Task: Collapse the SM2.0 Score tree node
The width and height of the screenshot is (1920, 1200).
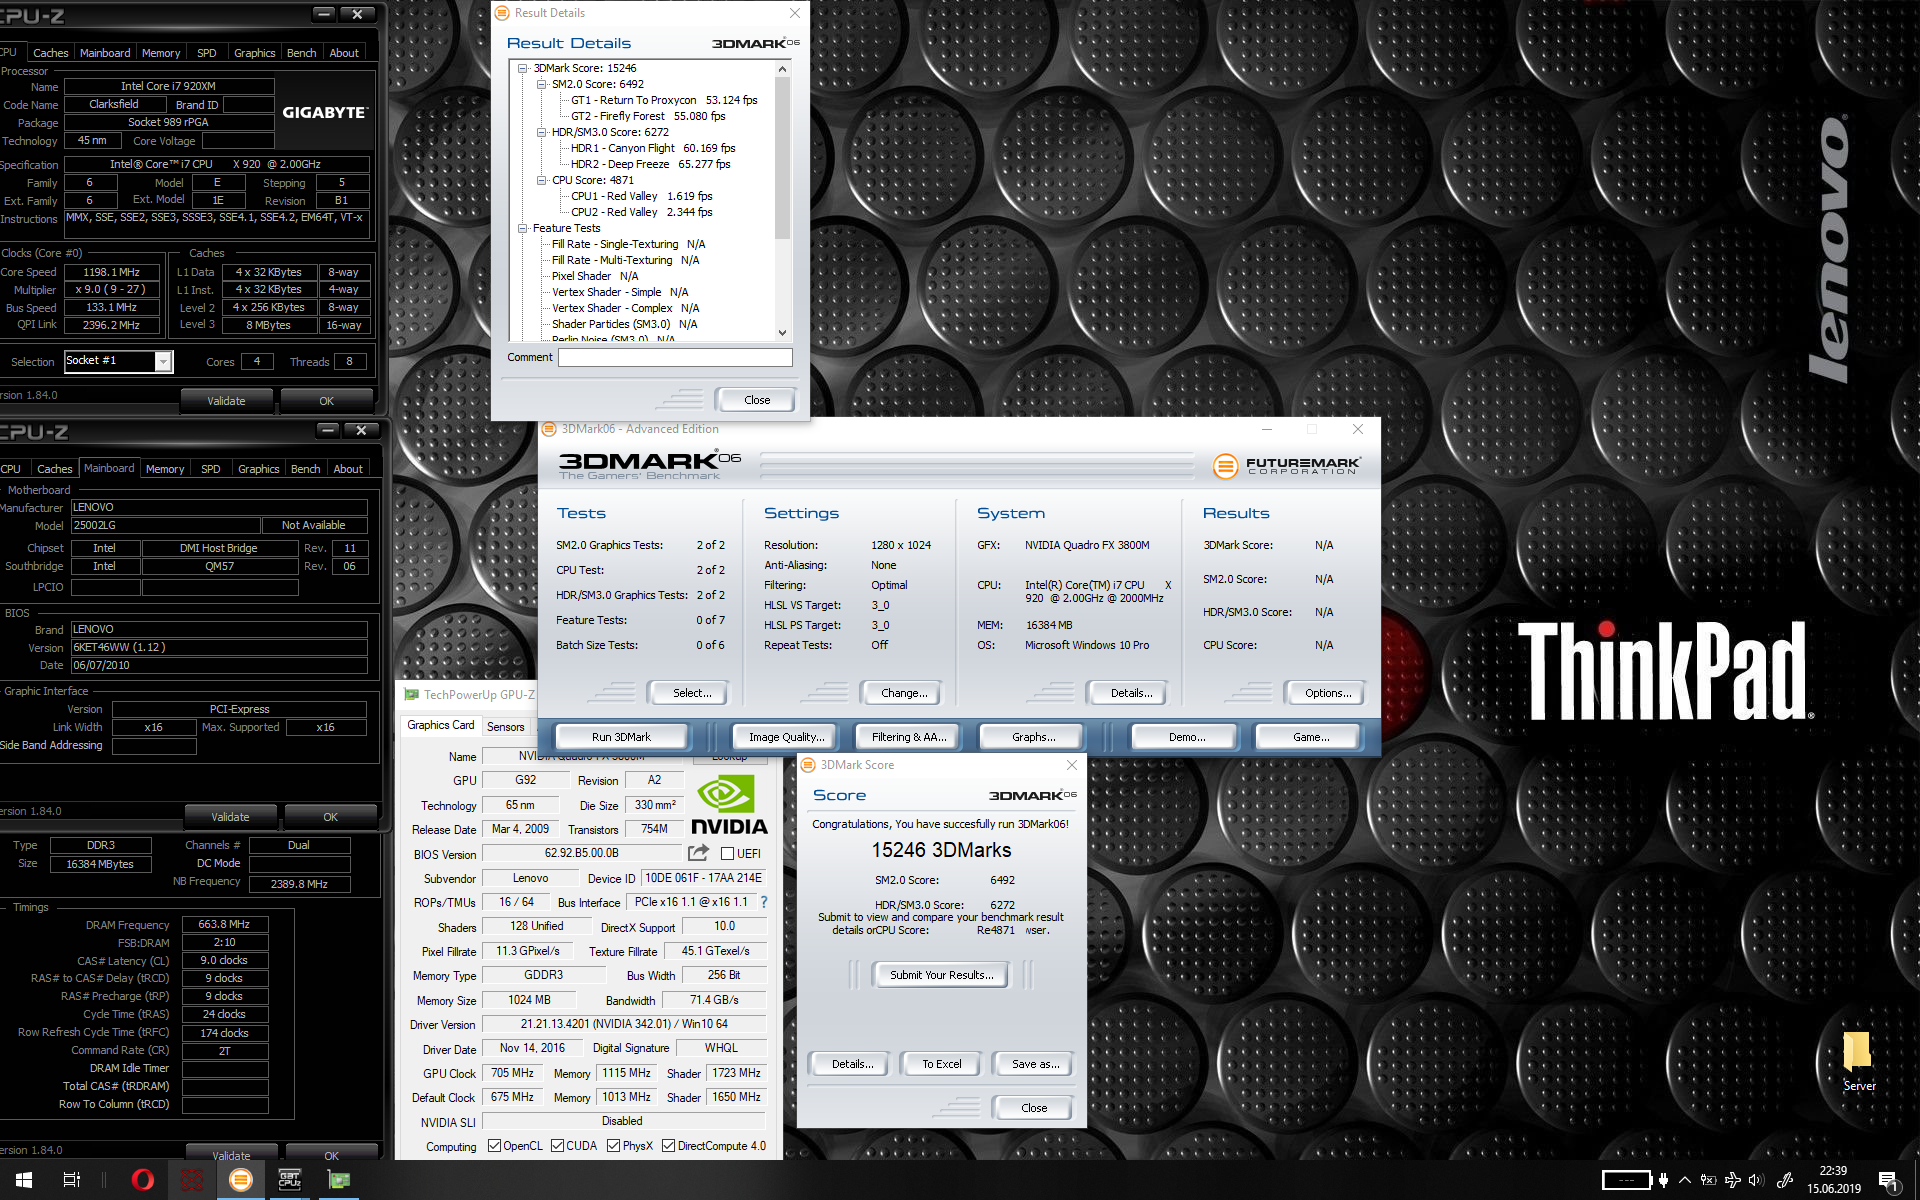Action: click(x=542, y=84)
